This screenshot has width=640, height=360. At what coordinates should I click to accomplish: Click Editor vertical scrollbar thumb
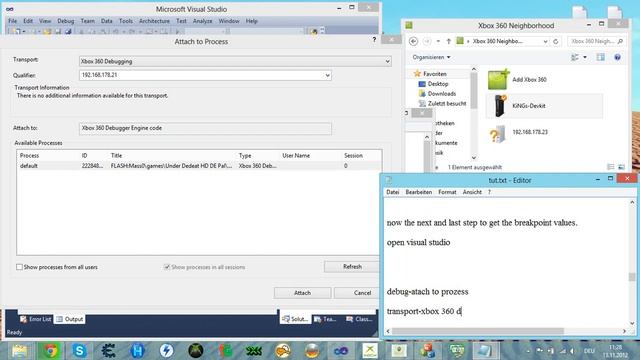tap(632, 277)
